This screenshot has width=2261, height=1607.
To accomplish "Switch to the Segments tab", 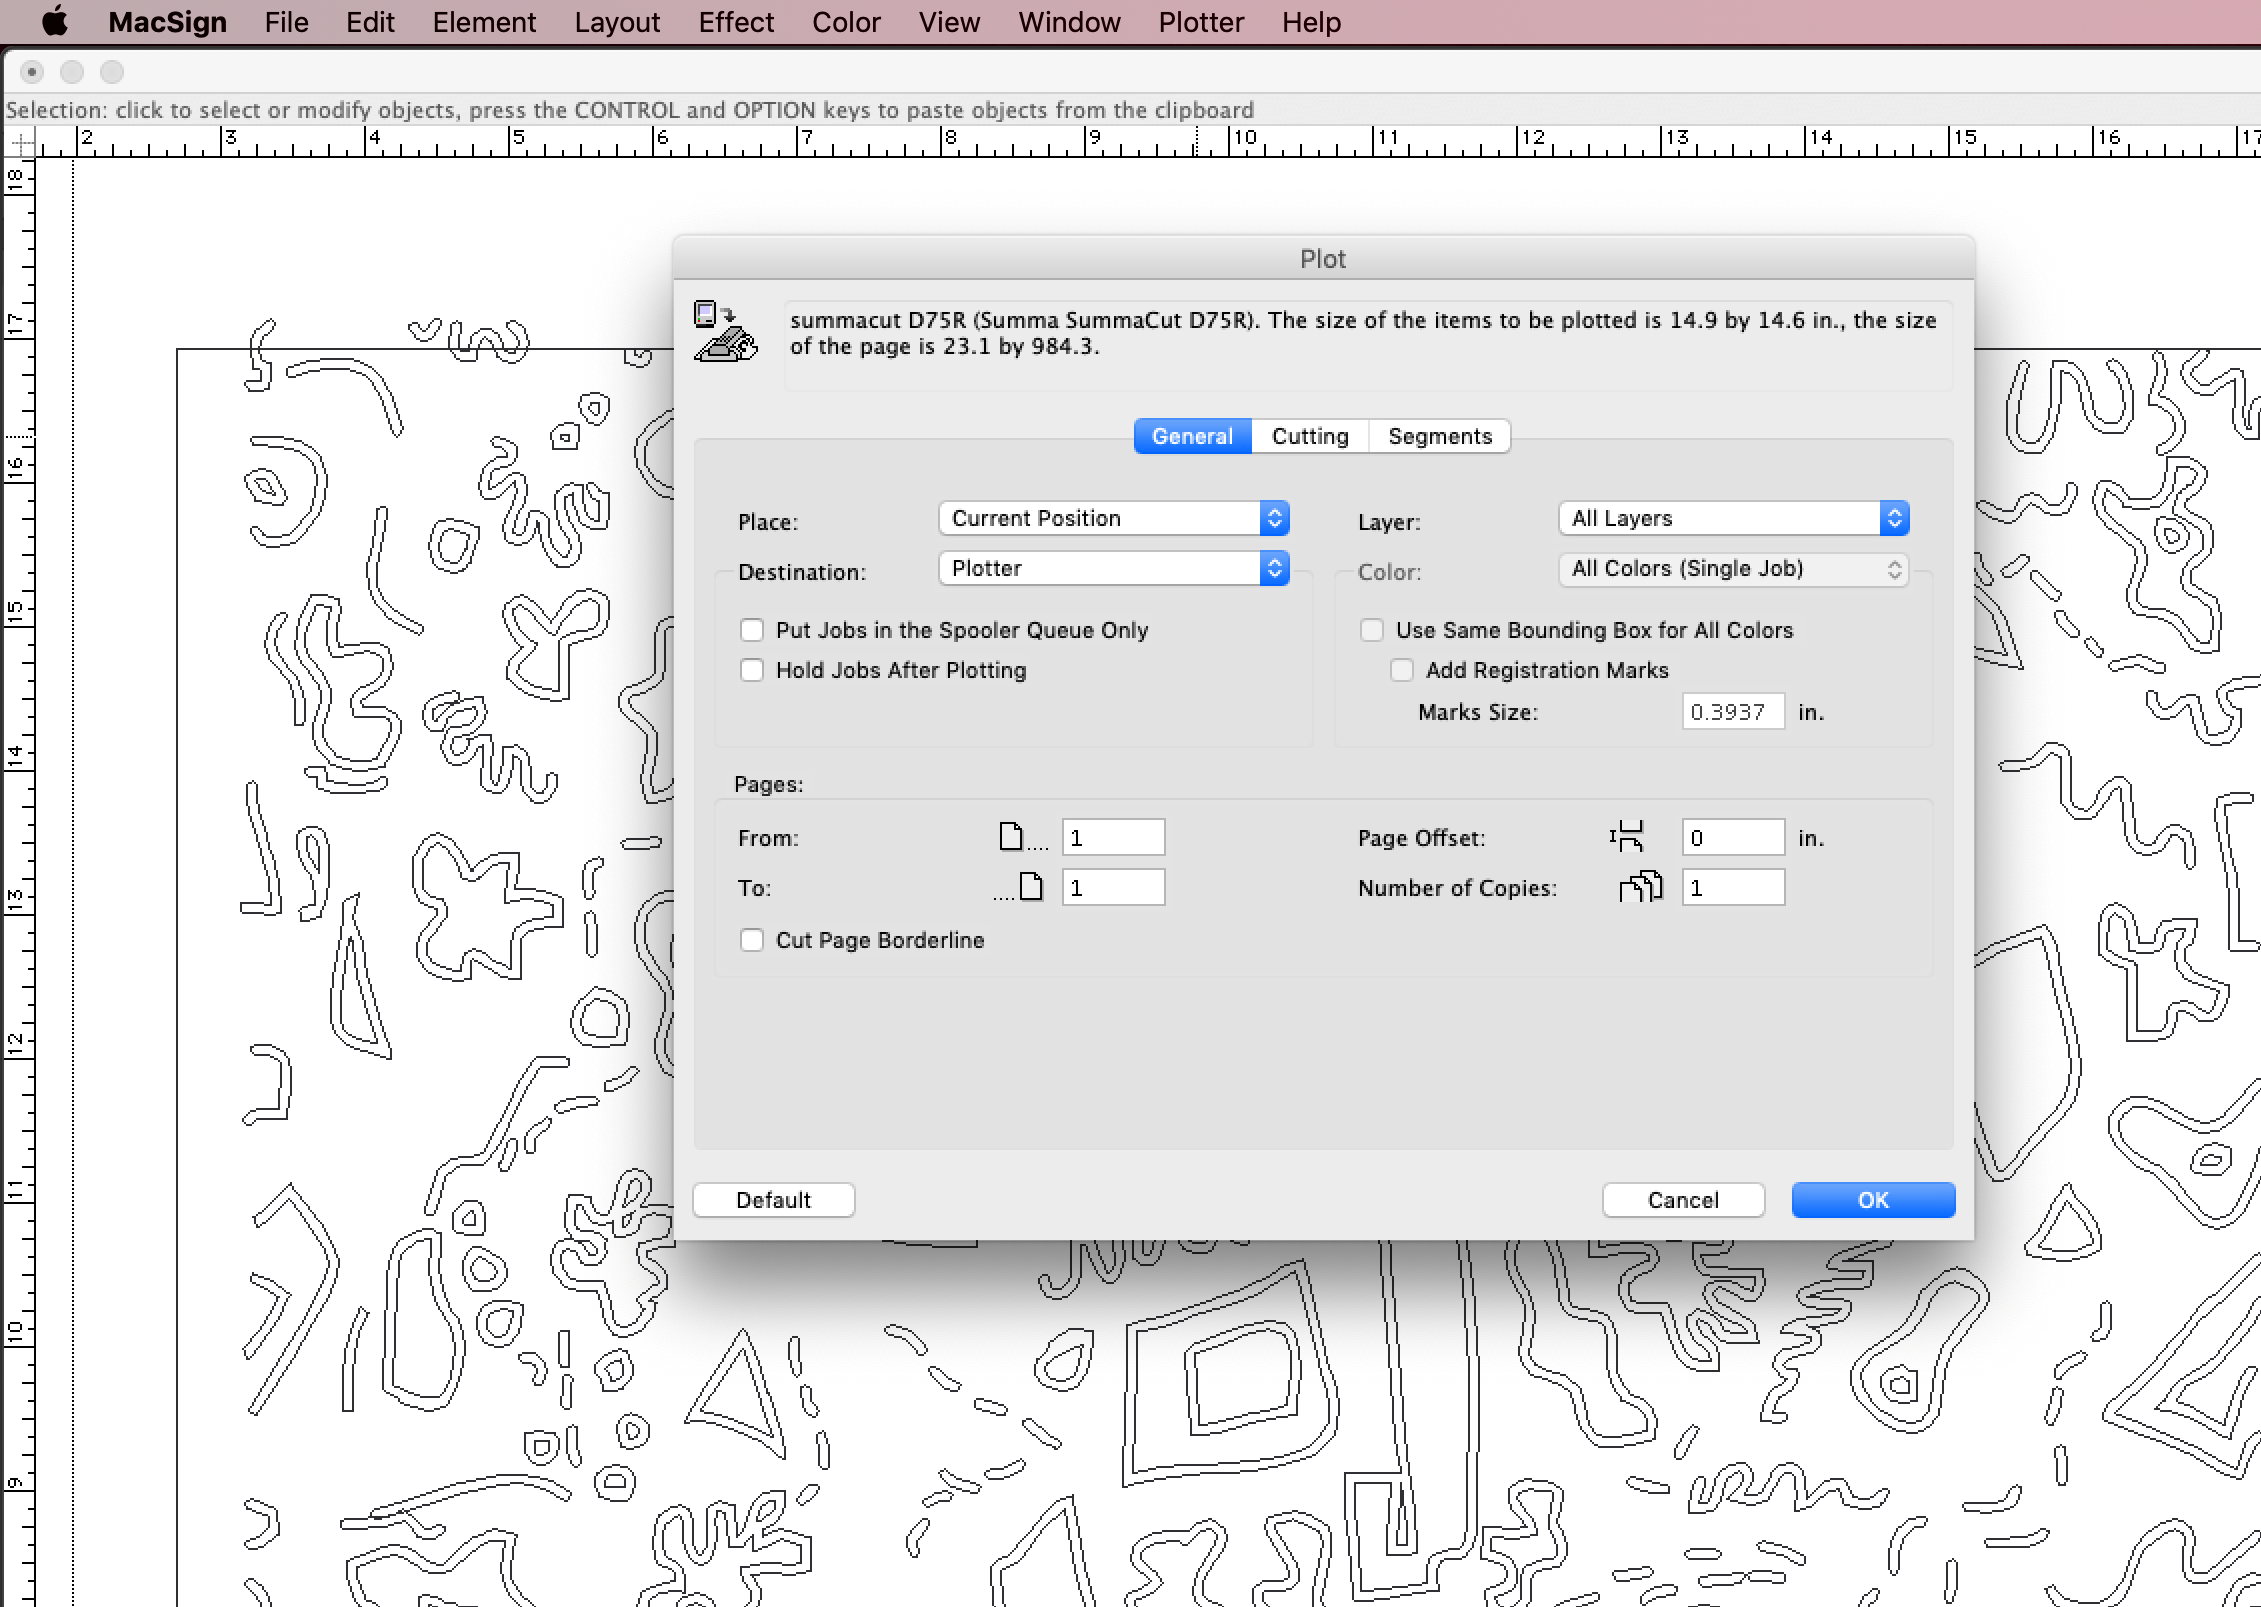I will 1440,436.
